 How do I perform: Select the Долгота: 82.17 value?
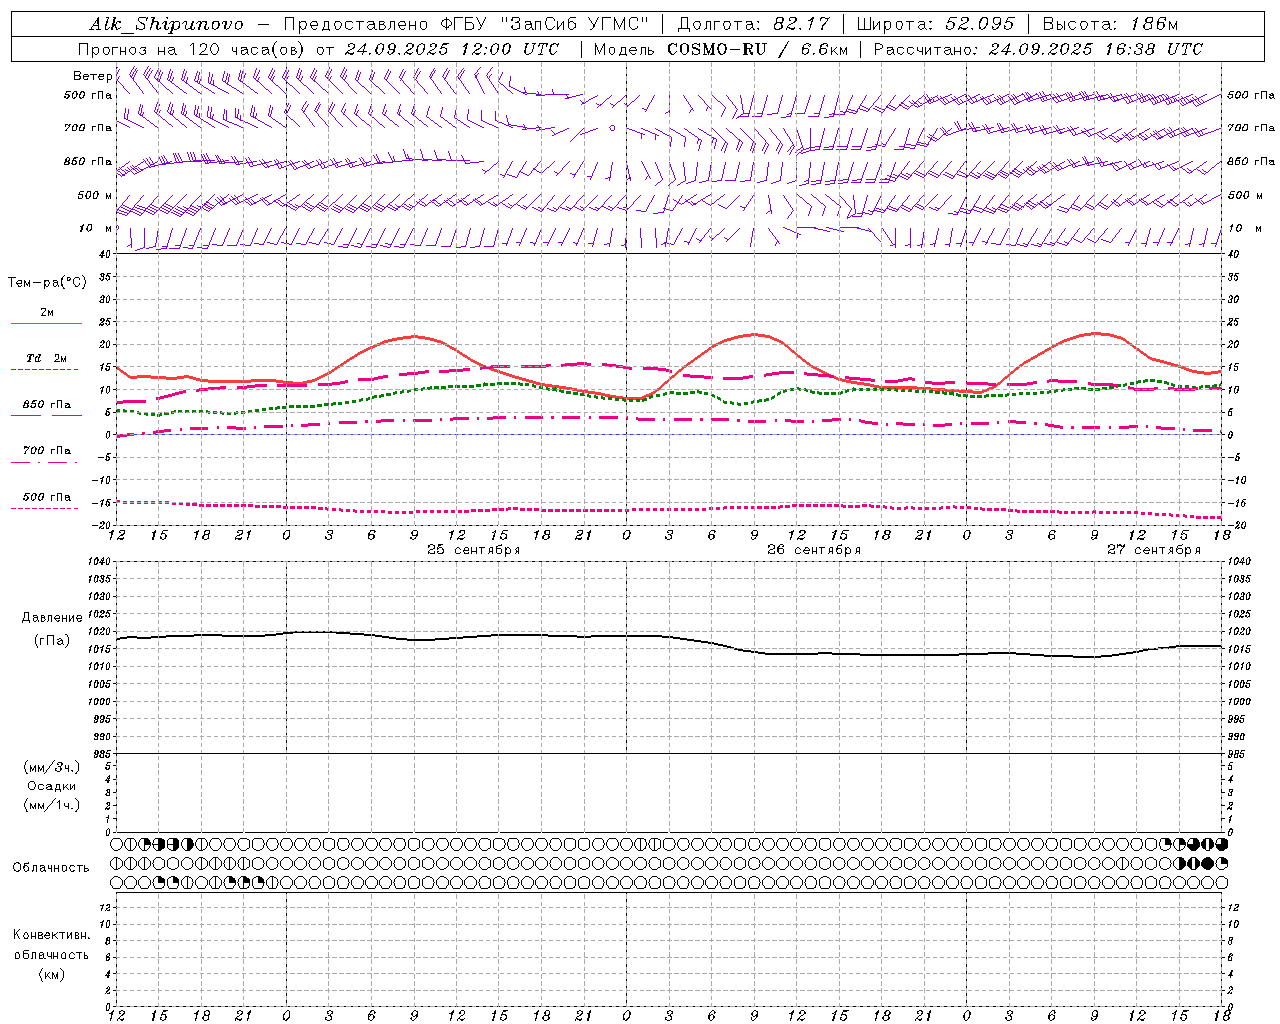pyautogui.click(x=753, y=24)
